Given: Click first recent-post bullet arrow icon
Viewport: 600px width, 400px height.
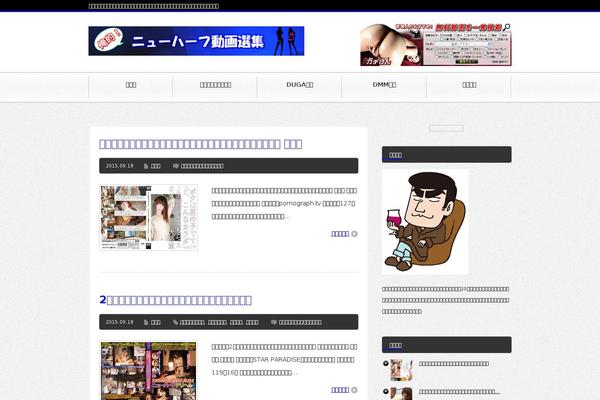Looking at the screenshot, I should (385, 363).
